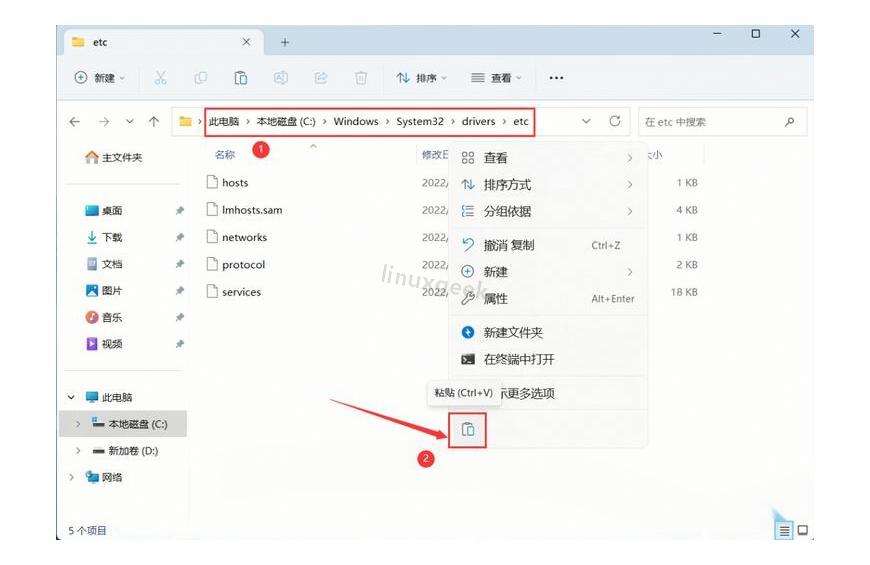Choose Properties in context menu
Image resolution: width=870 pixels, height=565 pixels.
[548, 299]
